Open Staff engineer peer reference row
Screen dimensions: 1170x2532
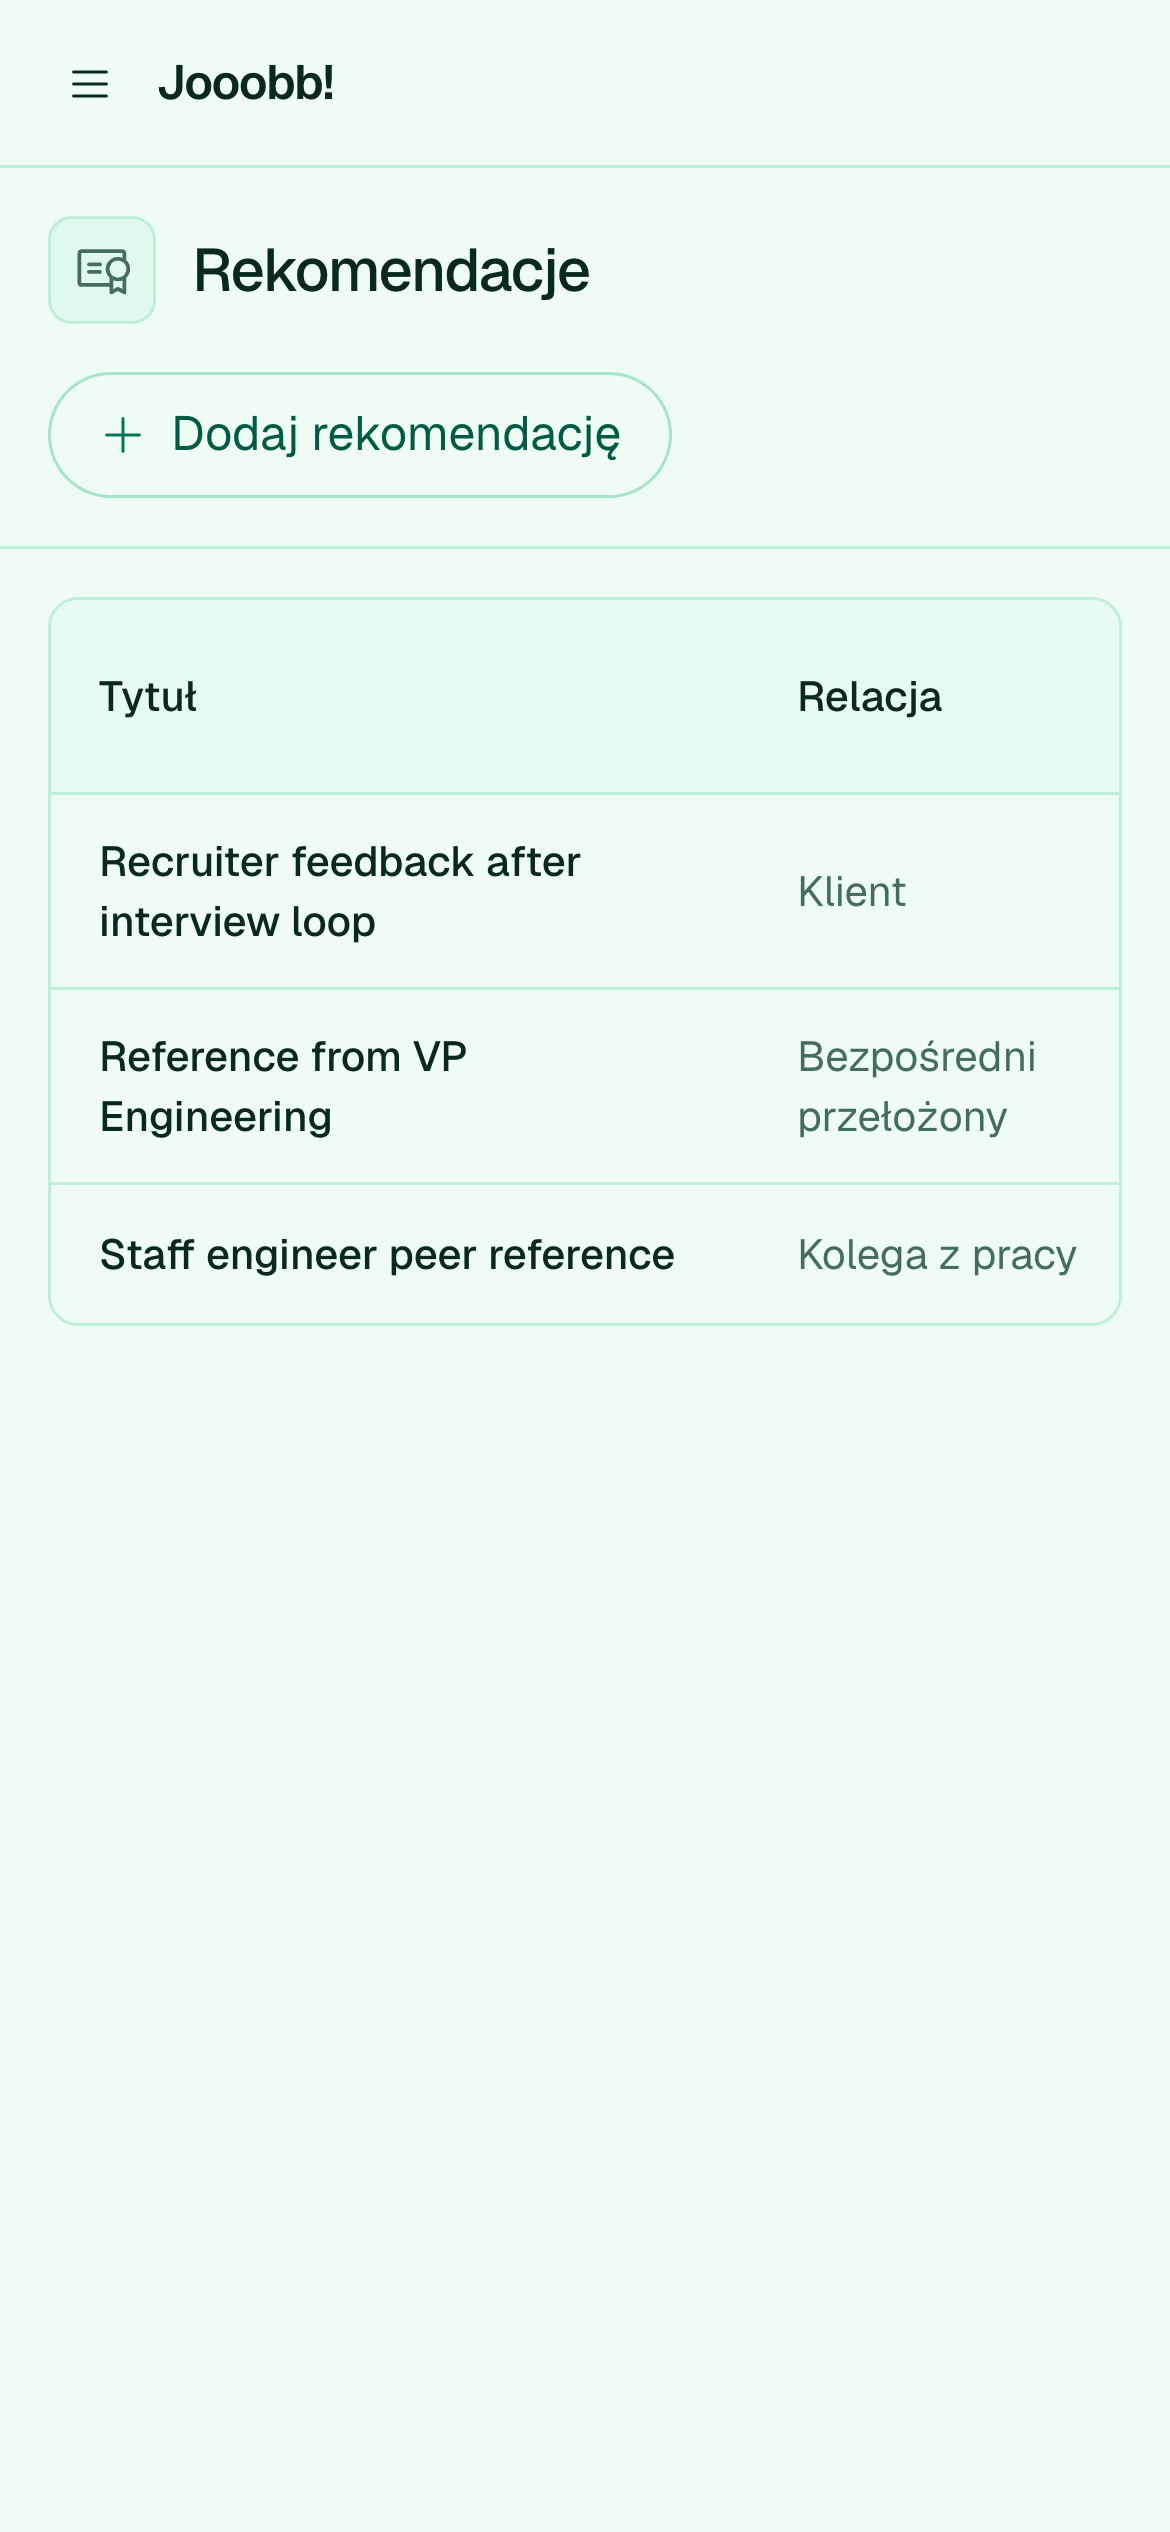click(585, 1254)
